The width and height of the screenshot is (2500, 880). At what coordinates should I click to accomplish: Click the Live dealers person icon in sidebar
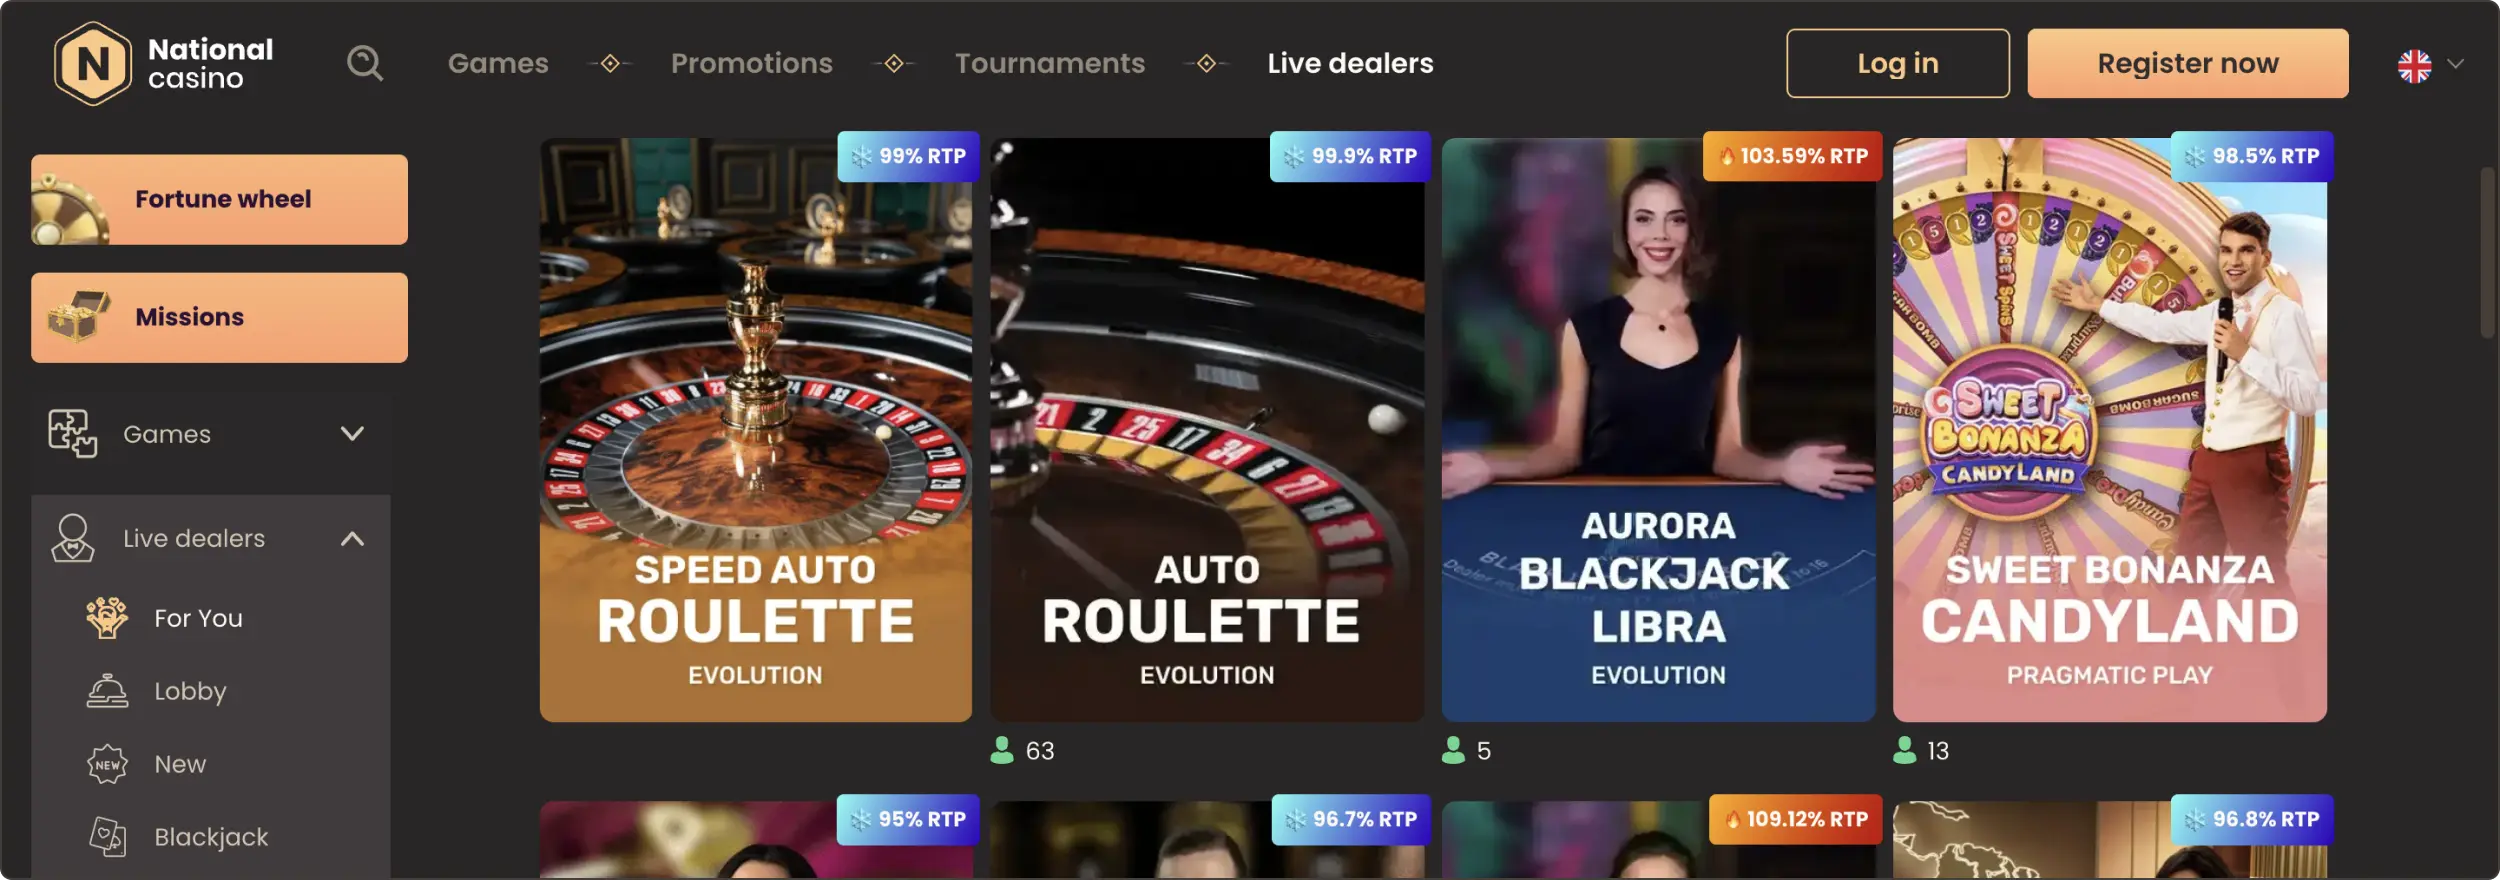73,538
